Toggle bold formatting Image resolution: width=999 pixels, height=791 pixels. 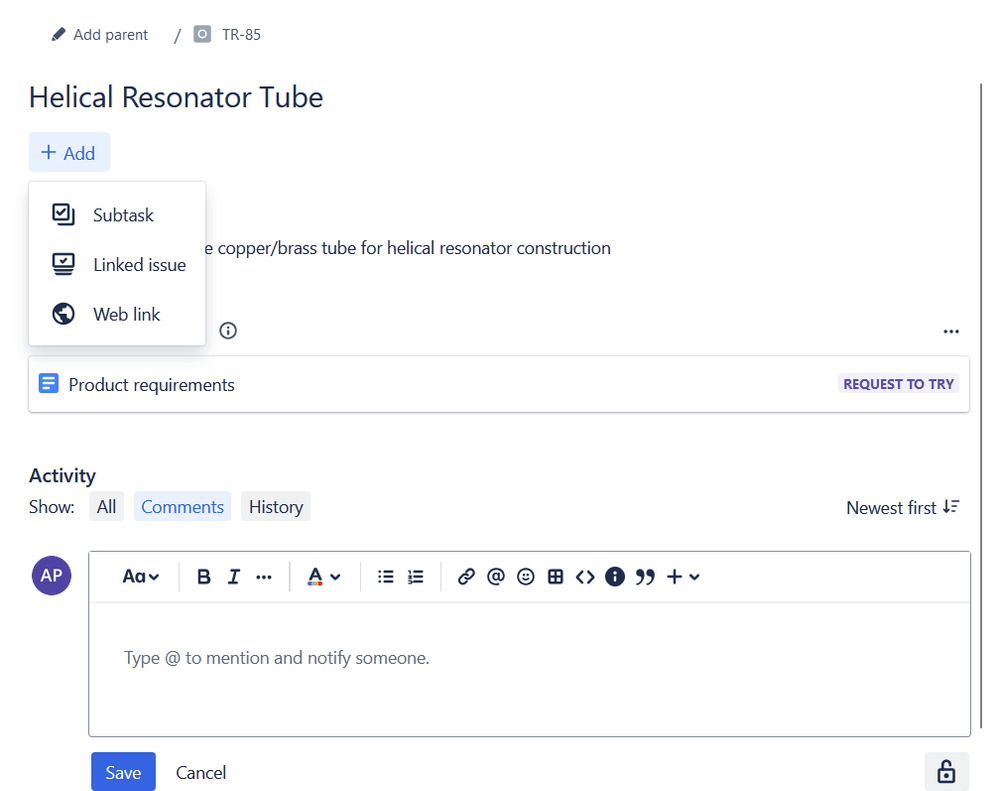203,576
